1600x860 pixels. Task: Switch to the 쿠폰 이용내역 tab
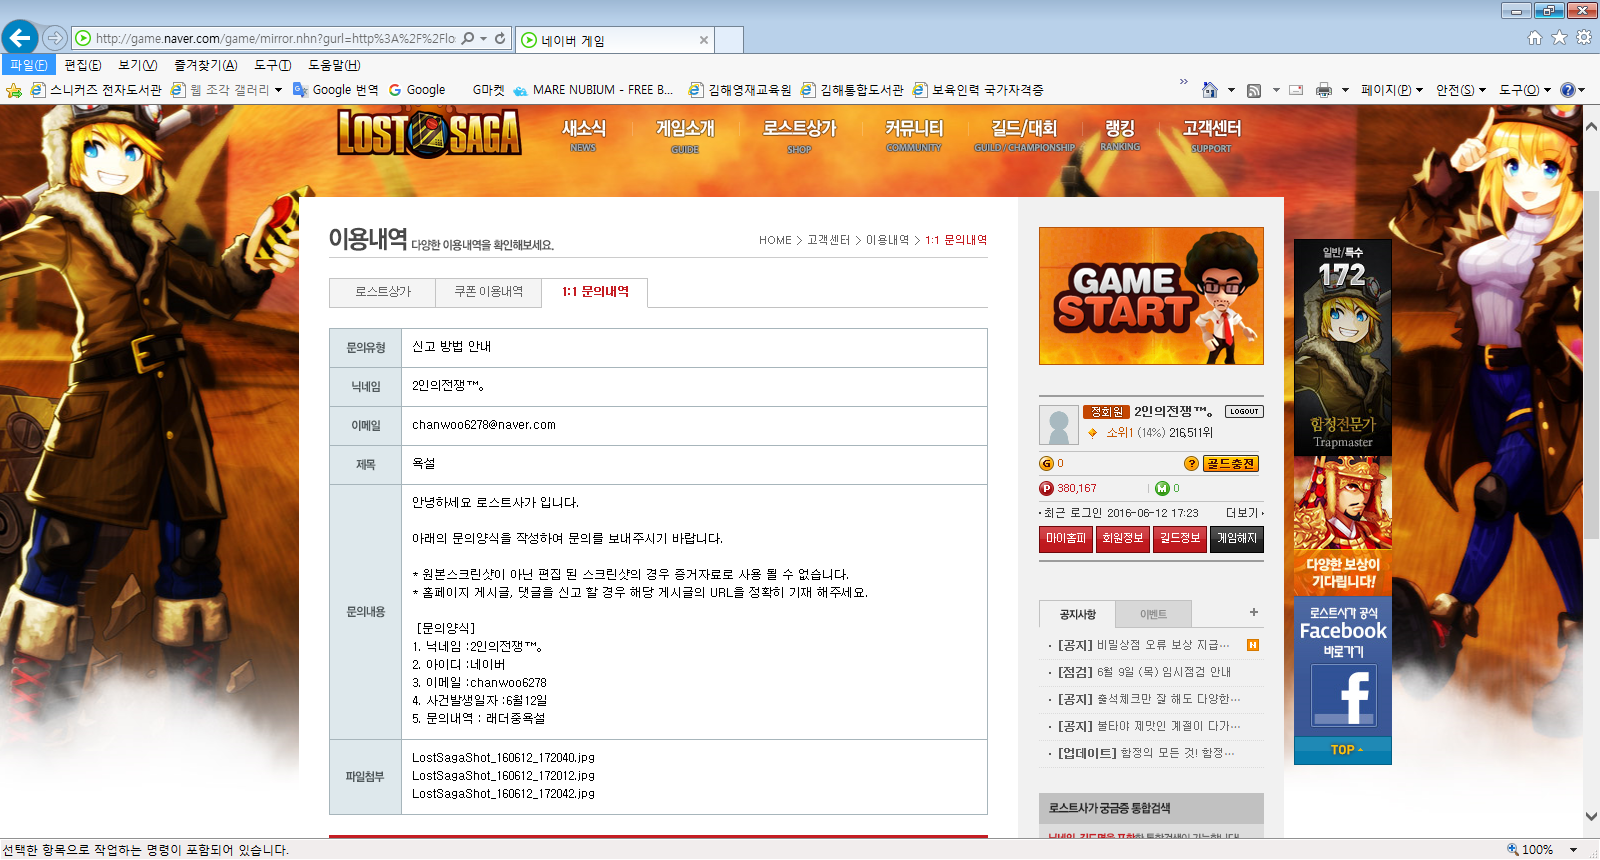(489, 292)
